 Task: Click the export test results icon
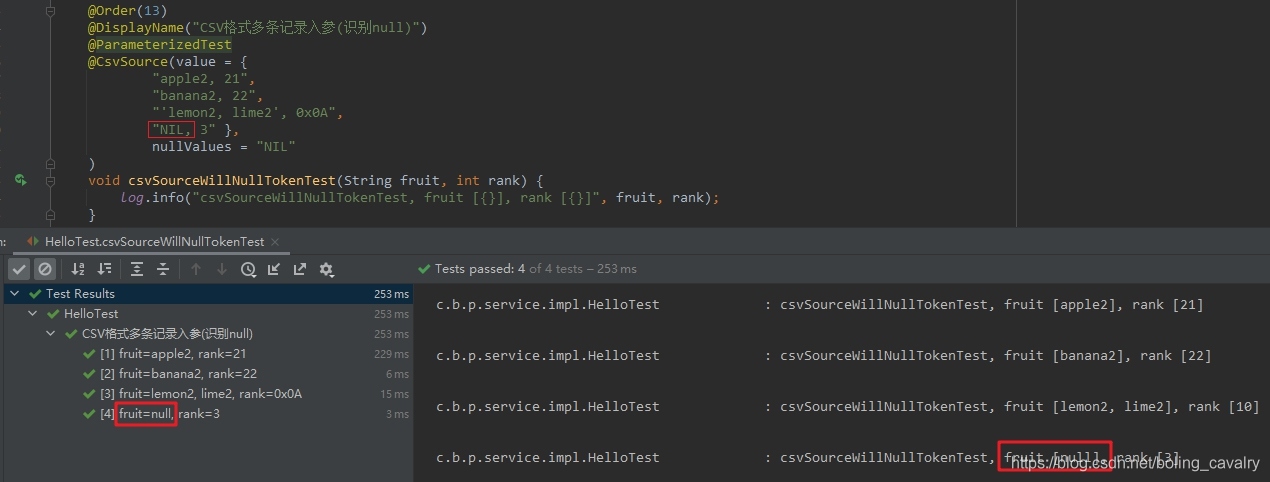[300, 269]
